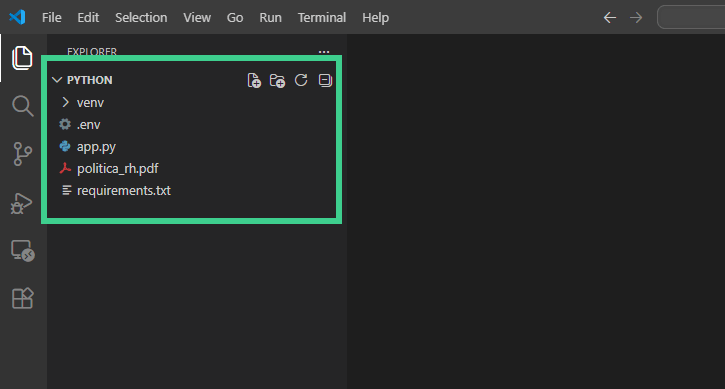The width and height of the screenshot is (725, 389).
Task: Go back using the left arrow
Action: (610, 18)
